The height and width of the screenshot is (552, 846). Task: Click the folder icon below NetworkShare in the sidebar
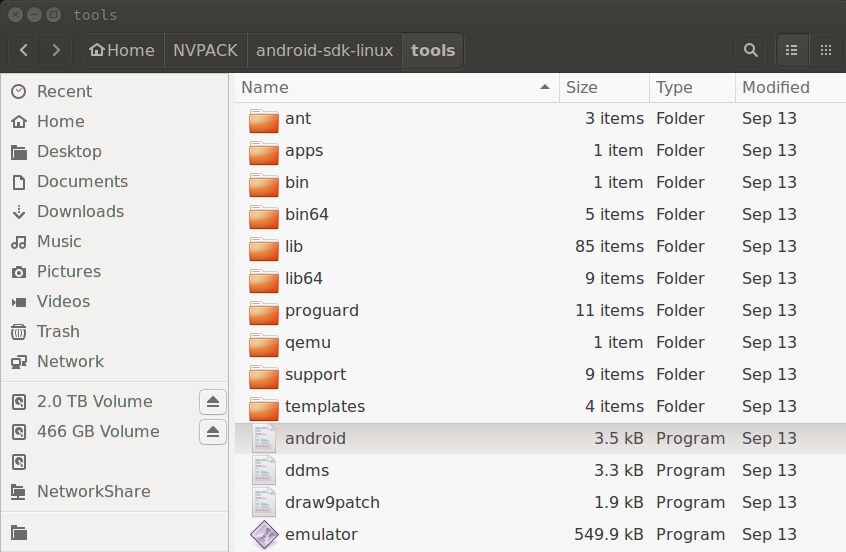point(19,533)
